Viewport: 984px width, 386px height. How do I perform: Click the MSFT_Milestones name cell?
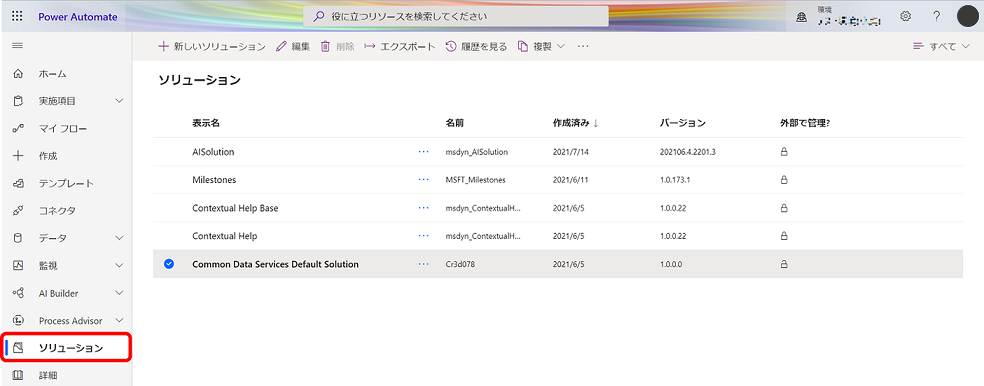coord(475,180)
